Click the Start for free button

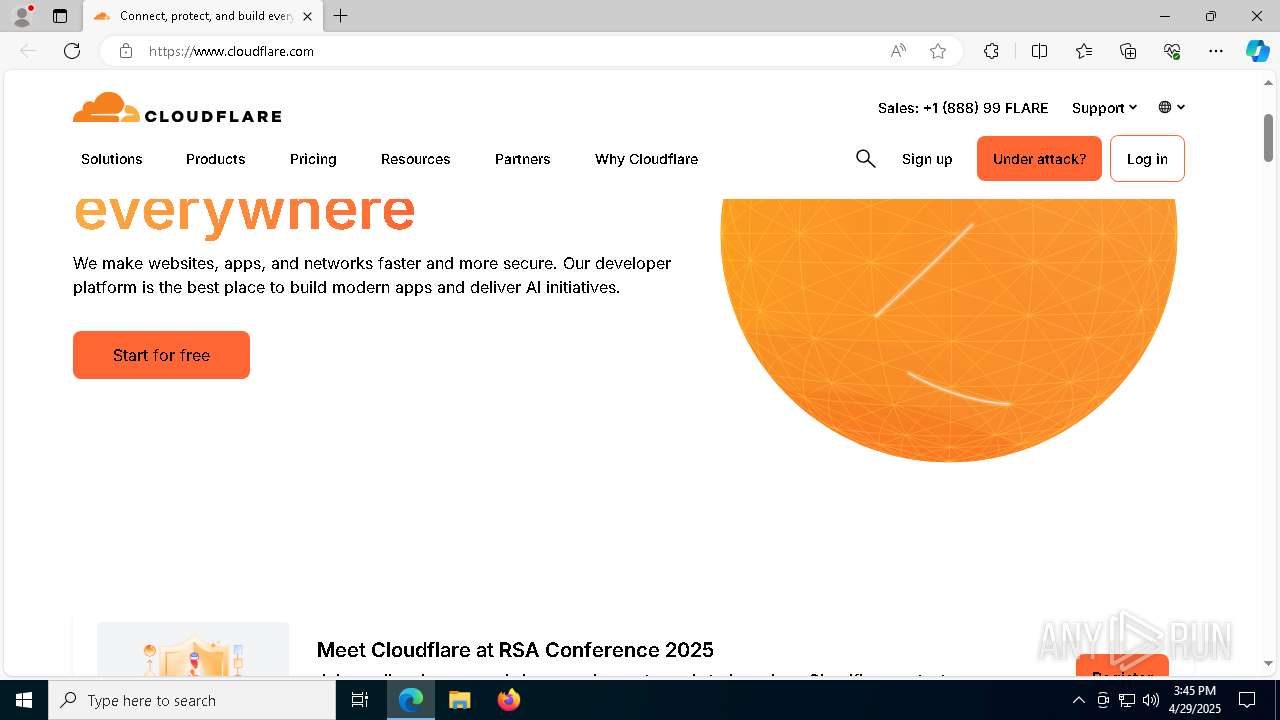pyautogui.click(x=161, y=355)
